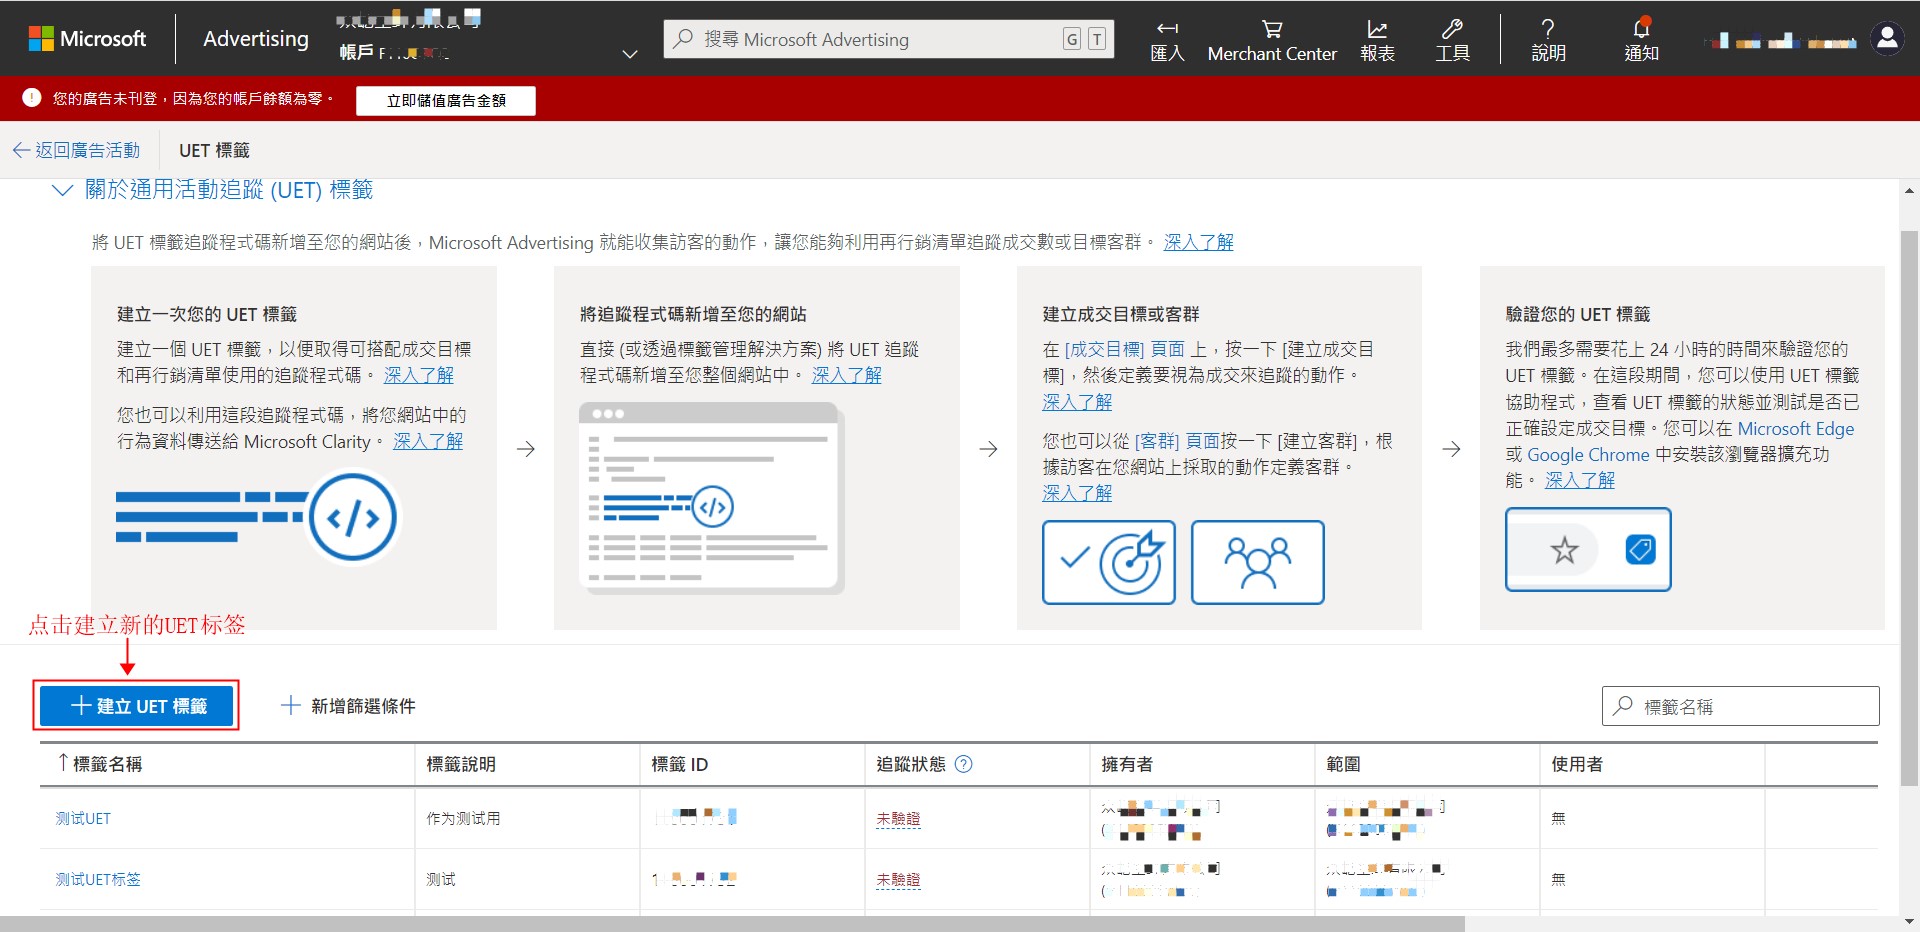The image size is (1920, 932).
Task: Click 深入了解 link after intro sentence
Action: [x=1198, y=242]
